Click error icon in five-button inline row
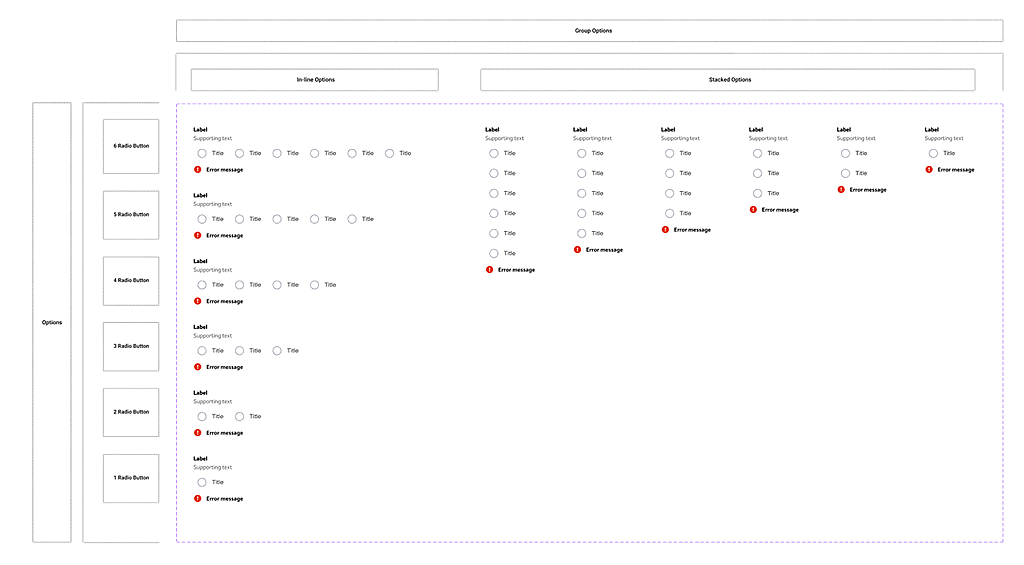 tap(198, 236)
